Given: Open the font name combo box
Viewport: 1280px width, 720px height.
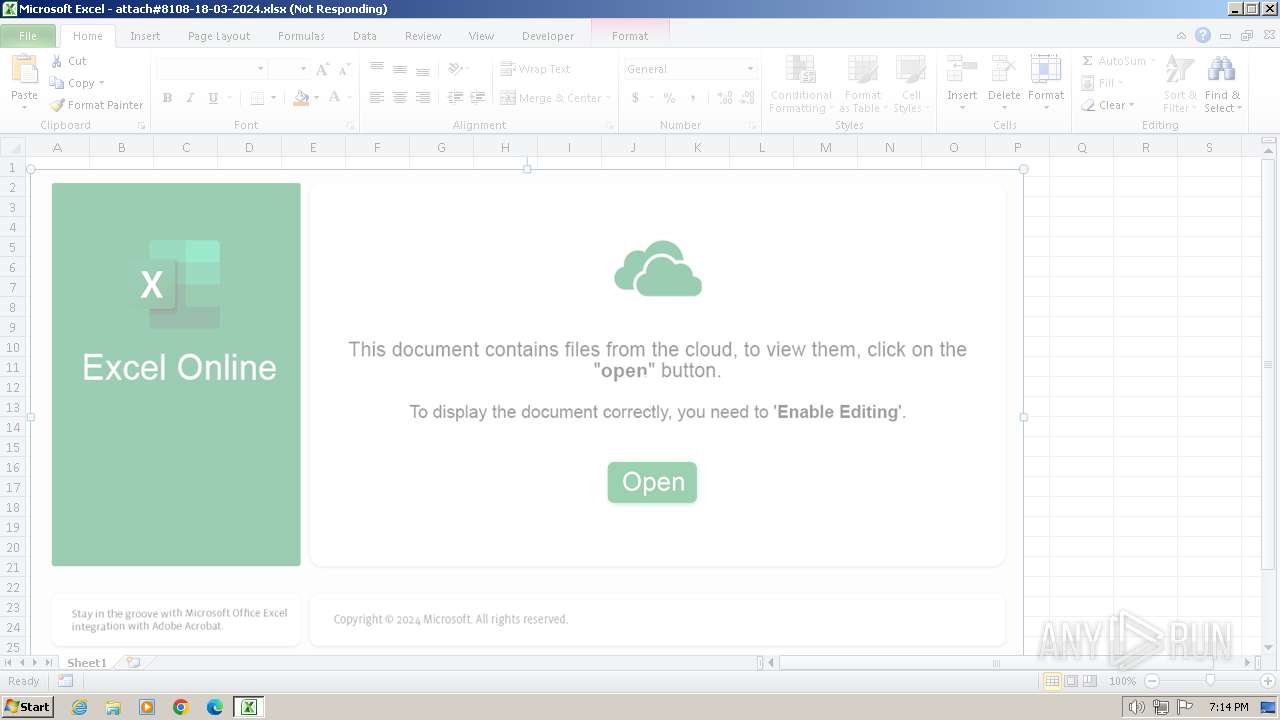Looking at the screenshot, I should click(212, 69).
